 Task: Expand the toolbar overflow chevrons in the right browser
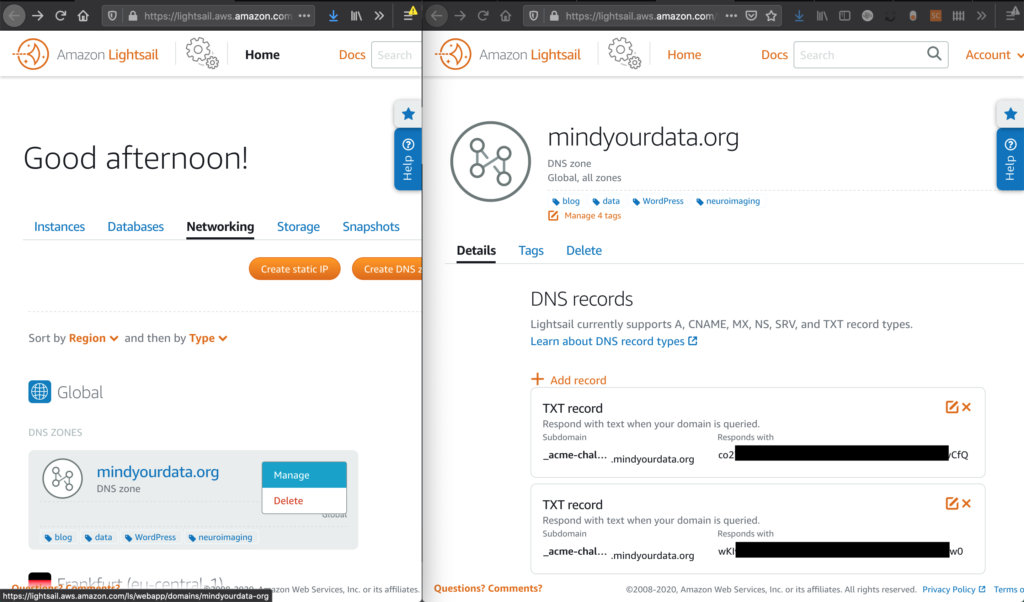(x=981, y=16)
